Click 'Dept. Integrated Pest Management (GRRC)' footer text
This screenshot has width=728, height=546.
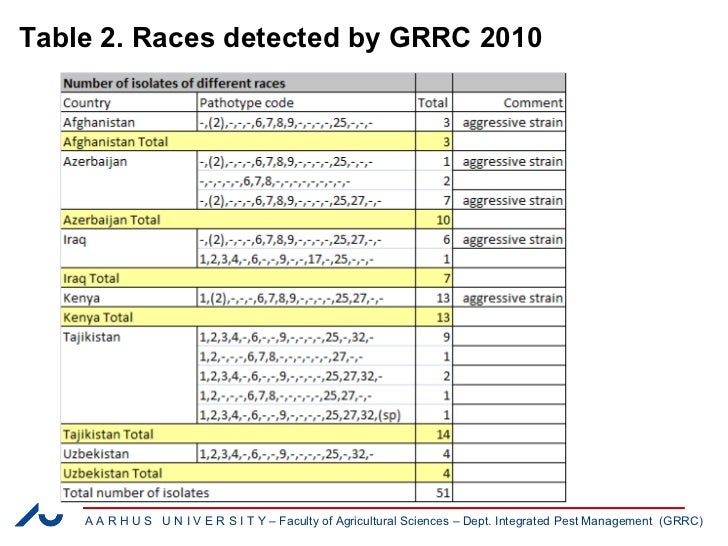tap(583, 521)
